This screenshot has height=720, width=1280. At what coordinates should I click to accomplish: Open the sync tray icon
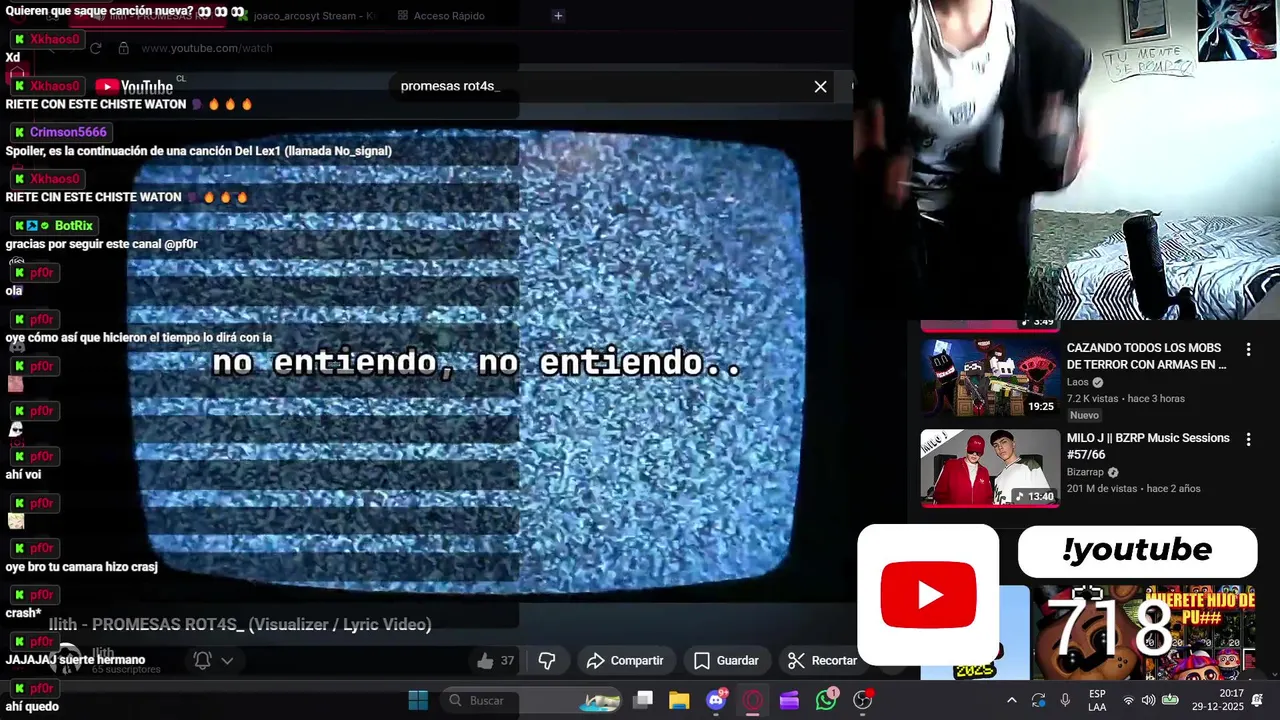[x=1038, y=700]
